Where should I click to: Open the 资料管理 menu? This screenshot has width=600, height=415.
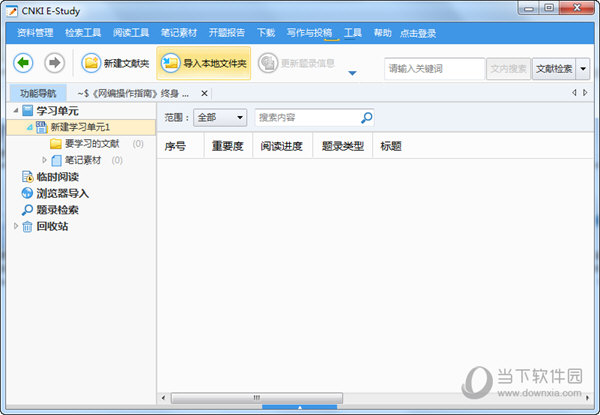(x=35, y=33)
